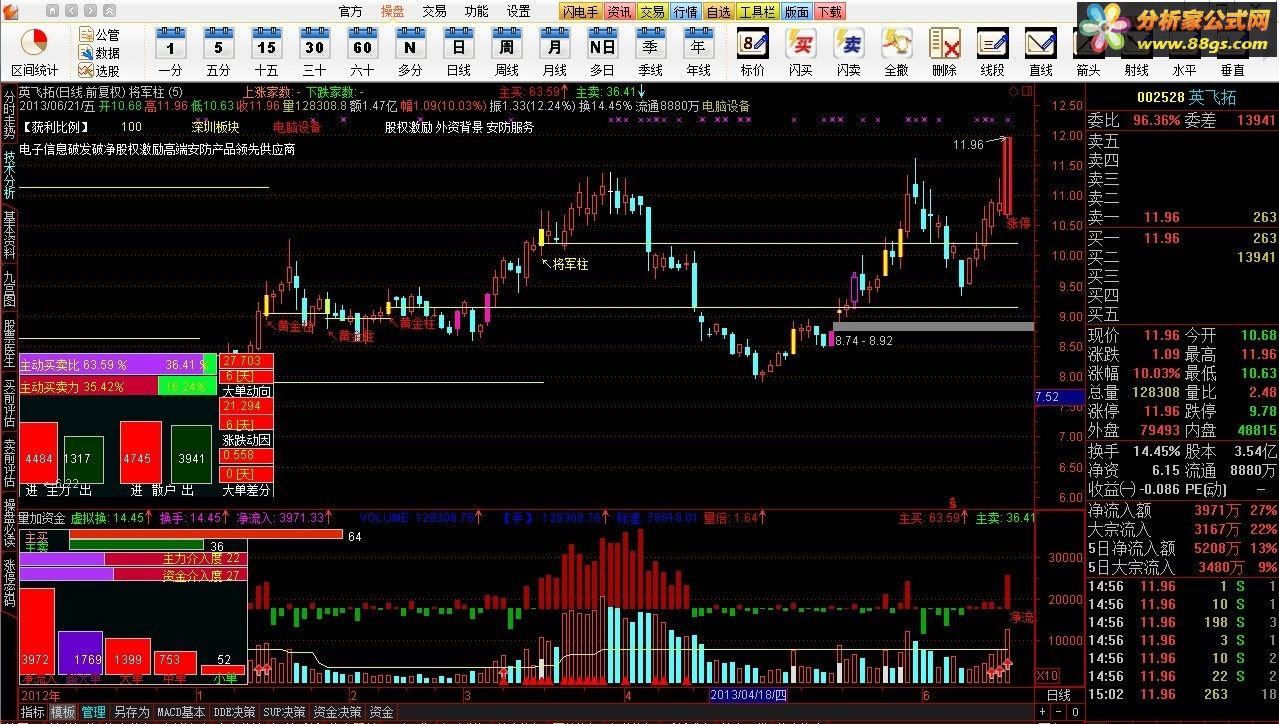Select the 线段 line segment tool
Image resolution: width=1279 pixels, height=724 pixels.
click(x=992, y=52)
